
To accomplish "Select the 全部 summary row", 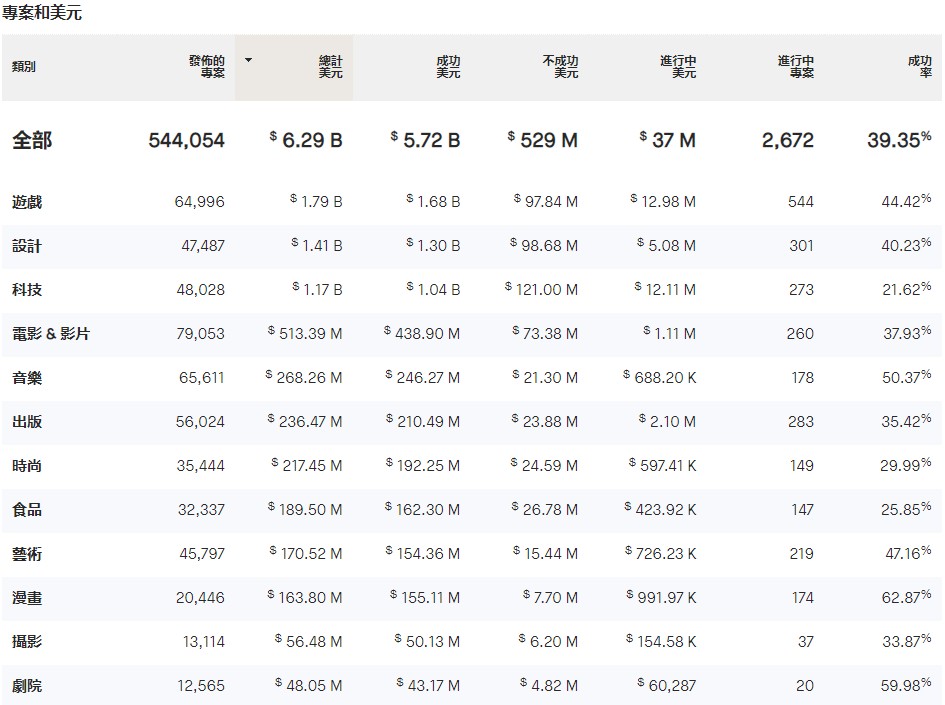I will point(471,140).
